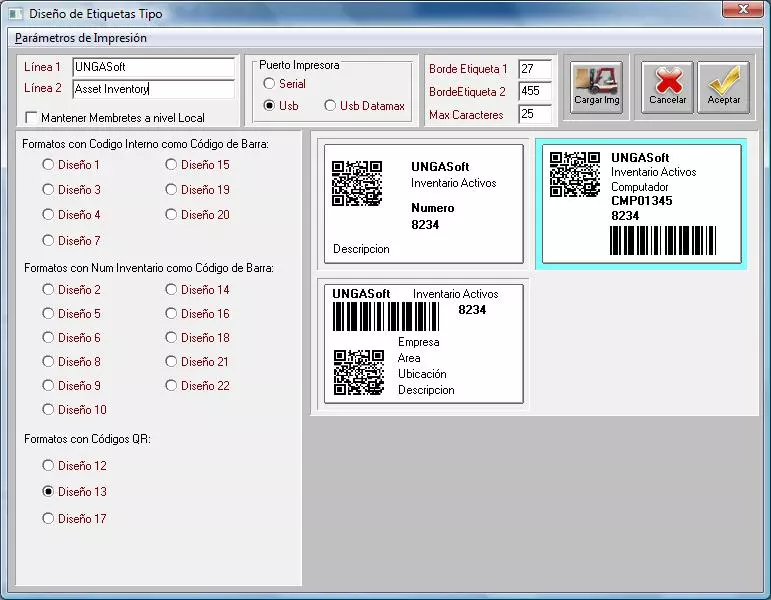Open the Parámetros de Impresión menu
The image size is (771, 600).
click(x=81, y=38)
